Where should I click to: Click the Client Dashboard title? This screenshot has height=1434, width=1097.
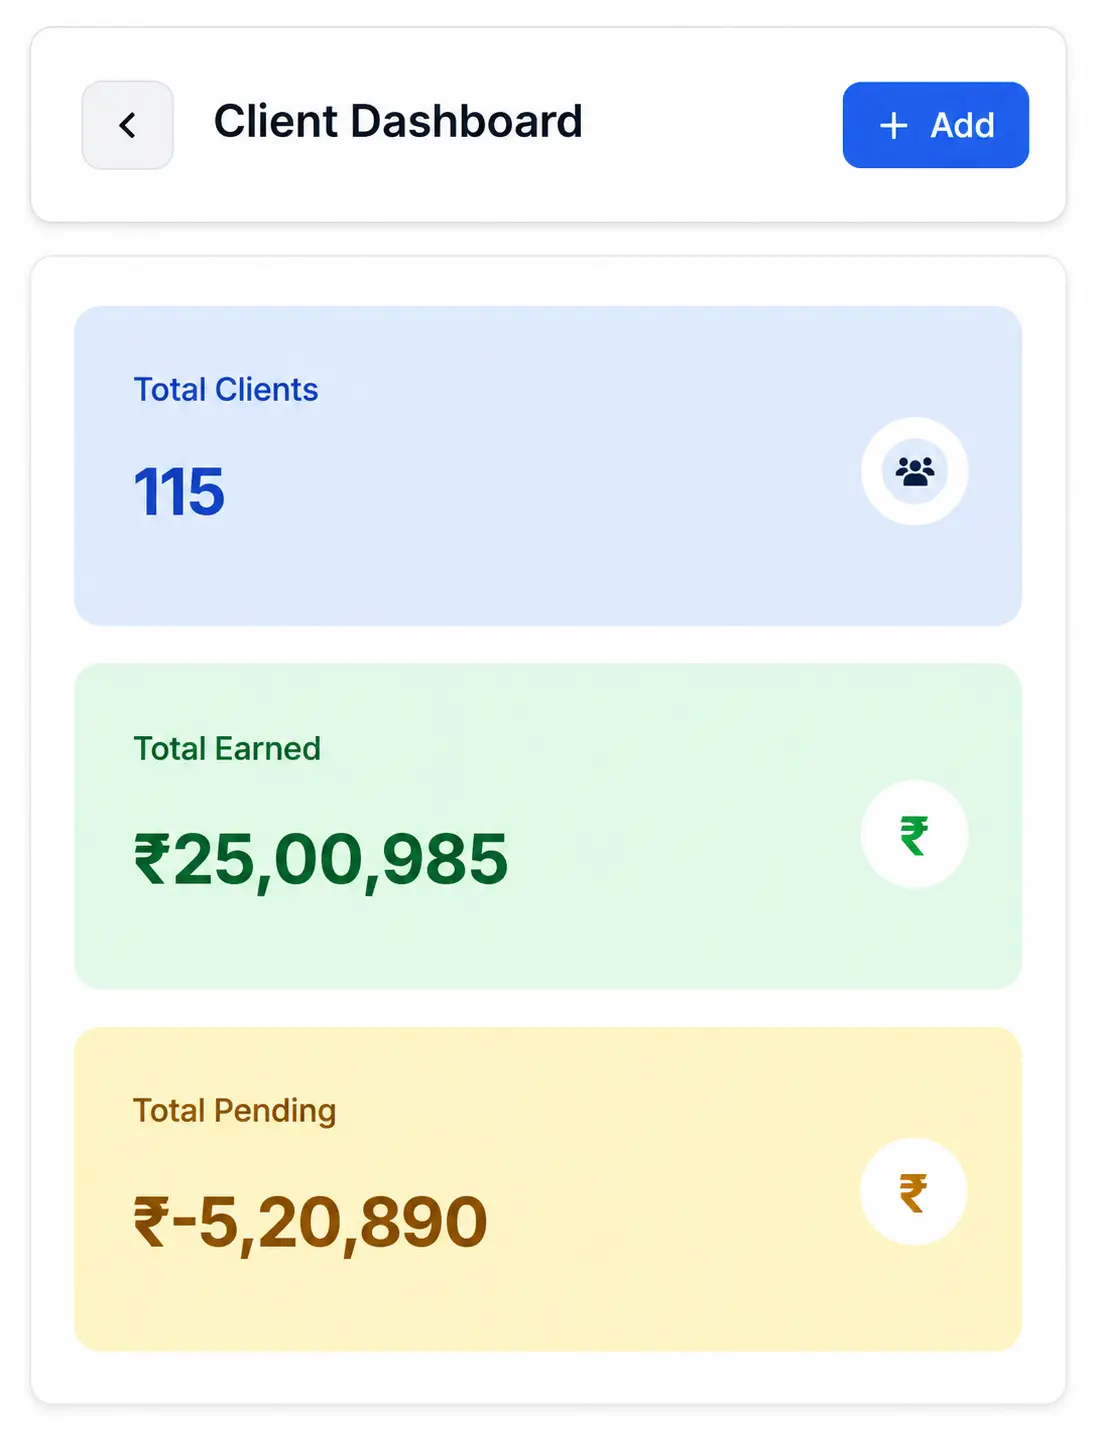coord(398,121)
